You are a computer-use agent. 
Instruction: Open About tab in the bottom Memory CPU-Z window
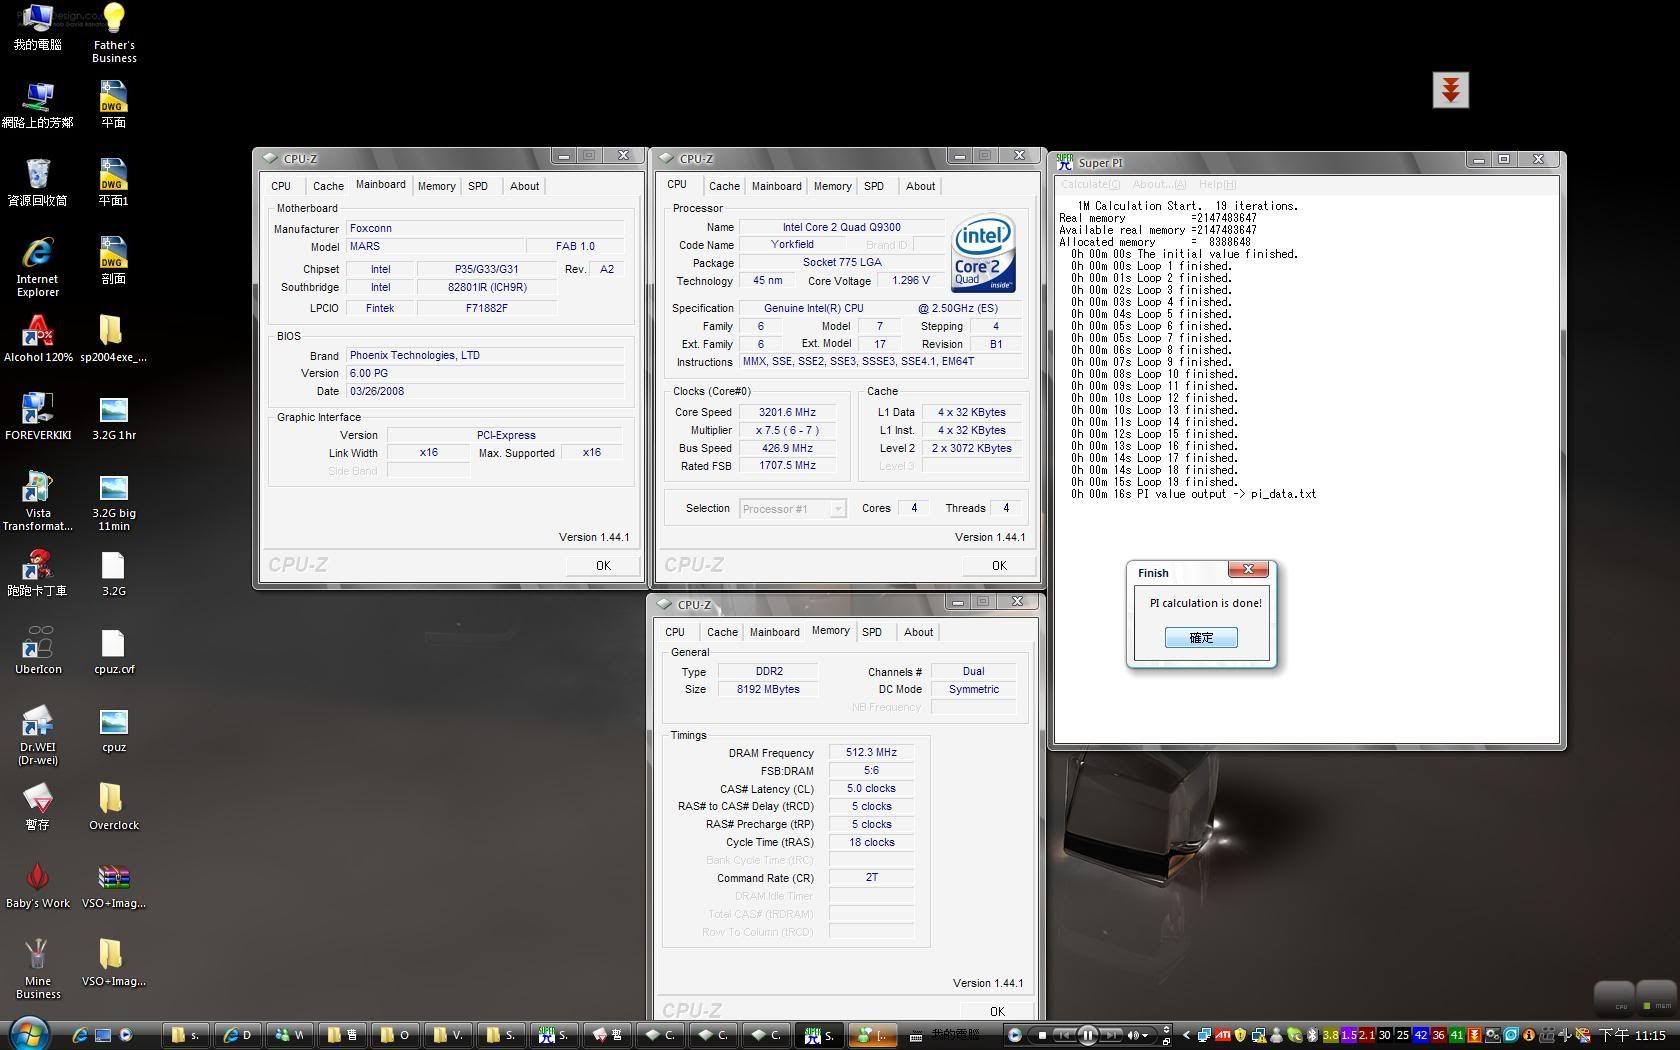point(918,632)
